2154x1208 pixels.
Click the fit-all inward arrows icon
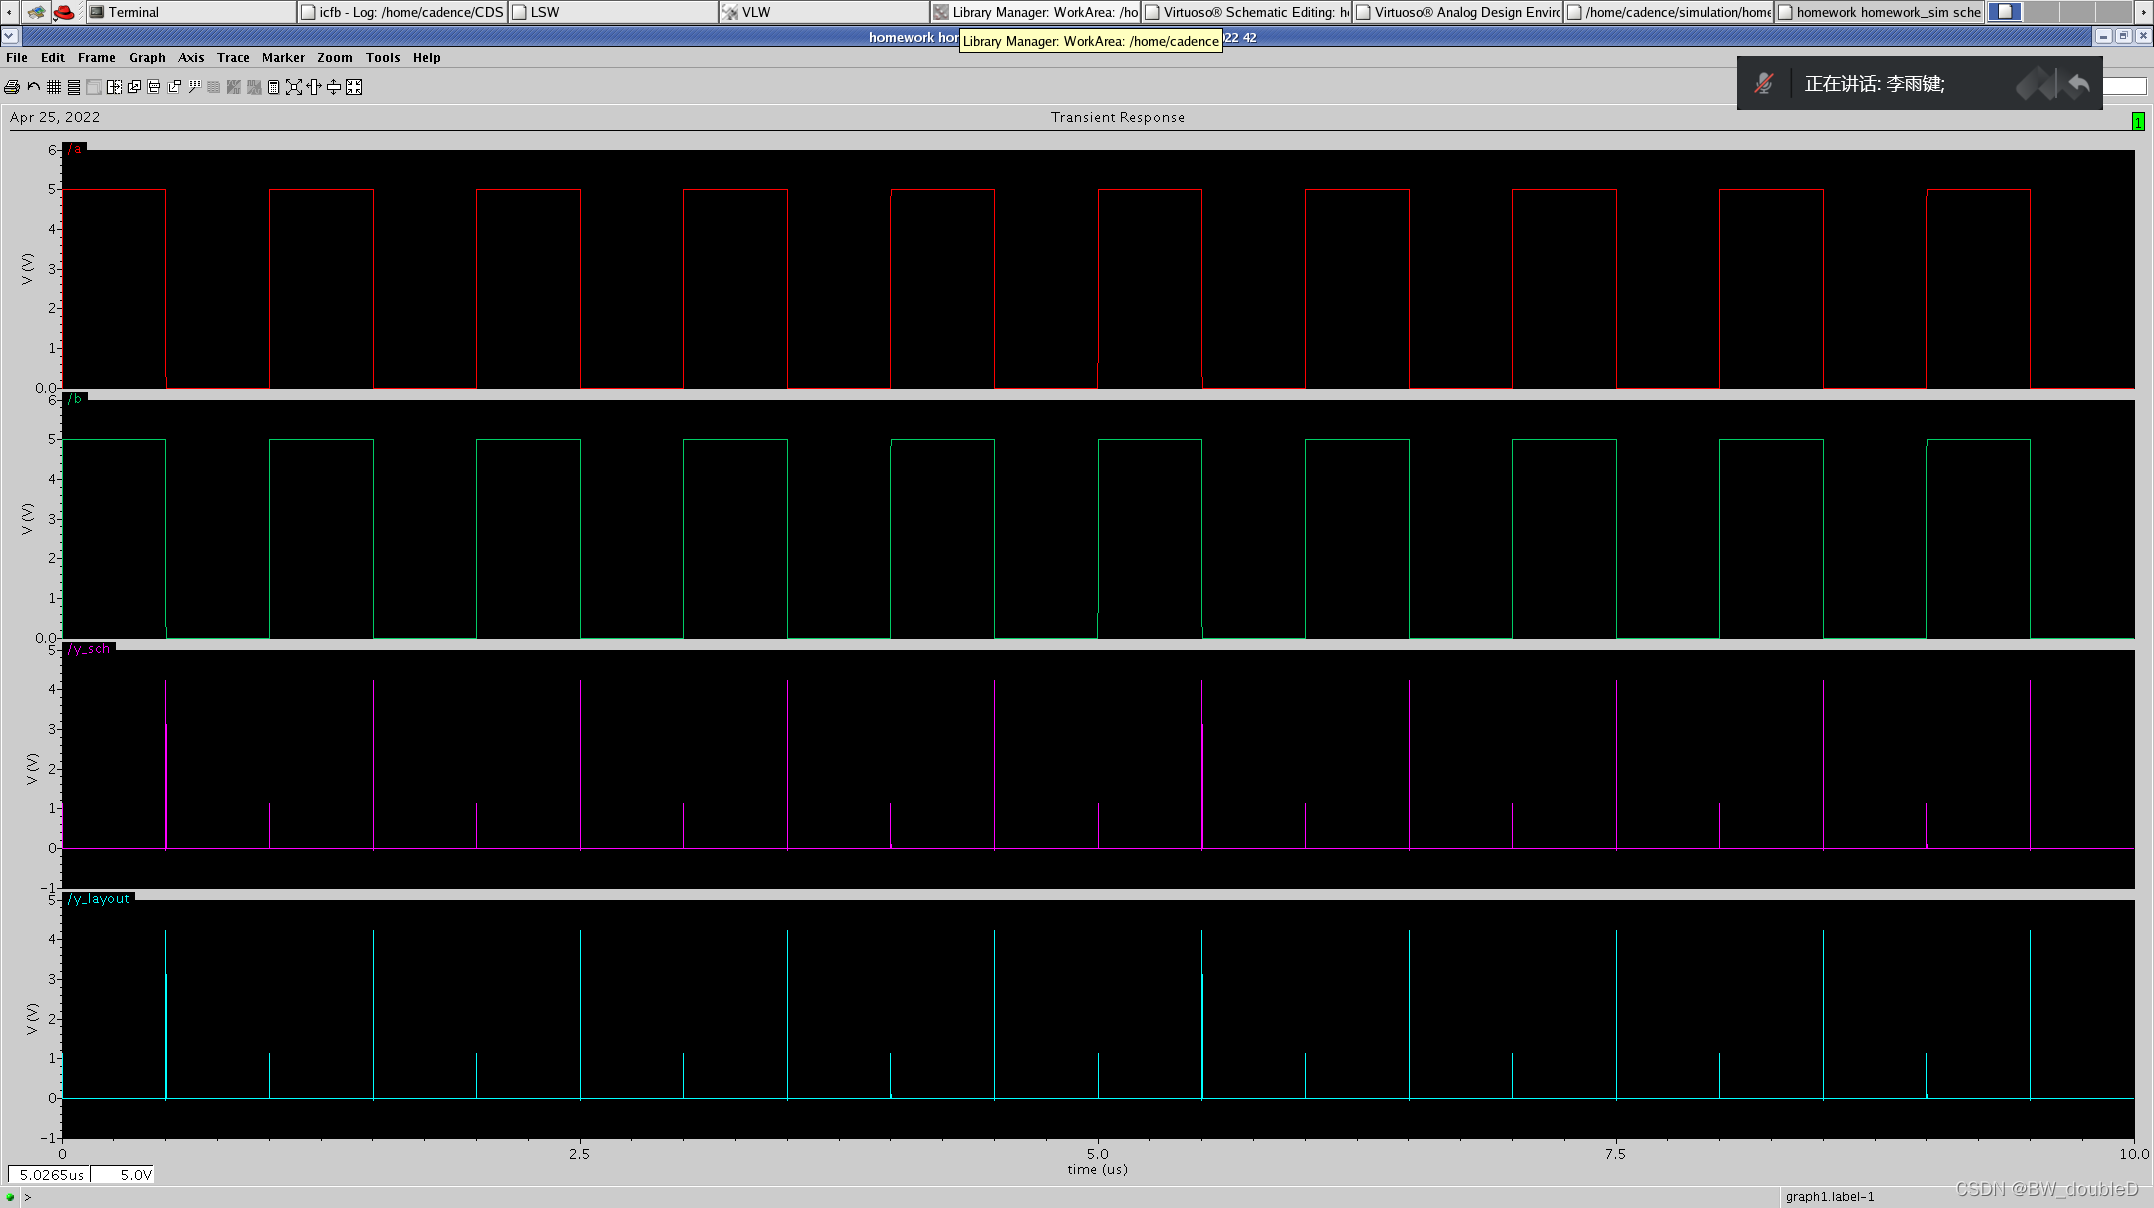tap(354, 87)
